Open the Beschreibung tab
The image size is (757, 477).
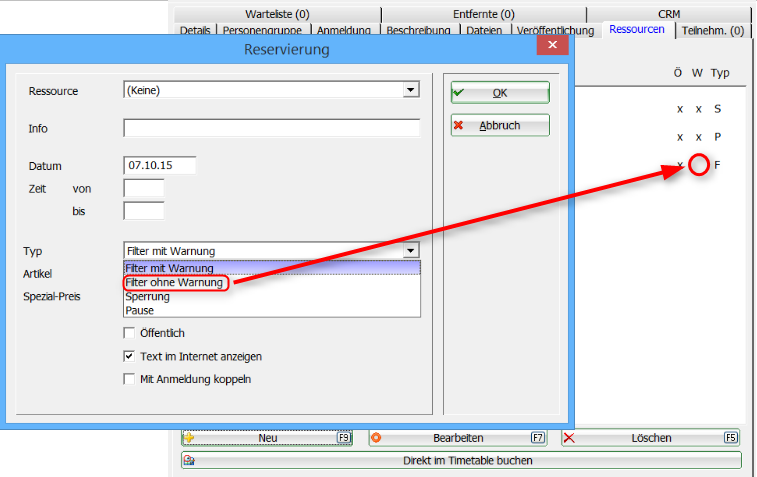pyautogui.click(x=419, y=29)
